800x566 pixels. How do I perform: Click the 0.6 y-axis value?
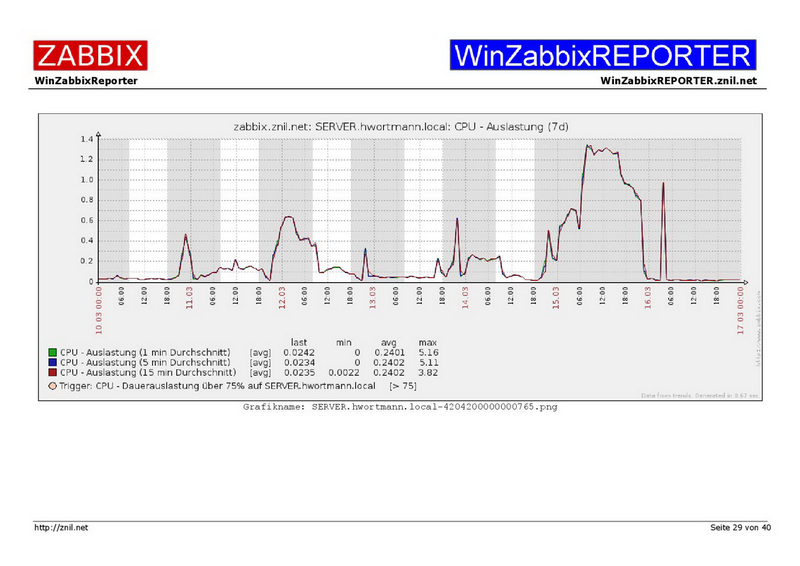pyautogui.click(x=87, y=220)
